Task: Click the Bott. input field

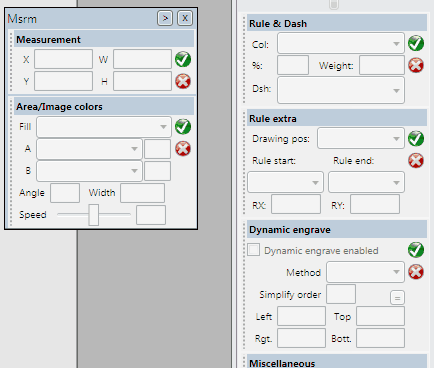Action: pyautogui.click(x=380, y=338)
